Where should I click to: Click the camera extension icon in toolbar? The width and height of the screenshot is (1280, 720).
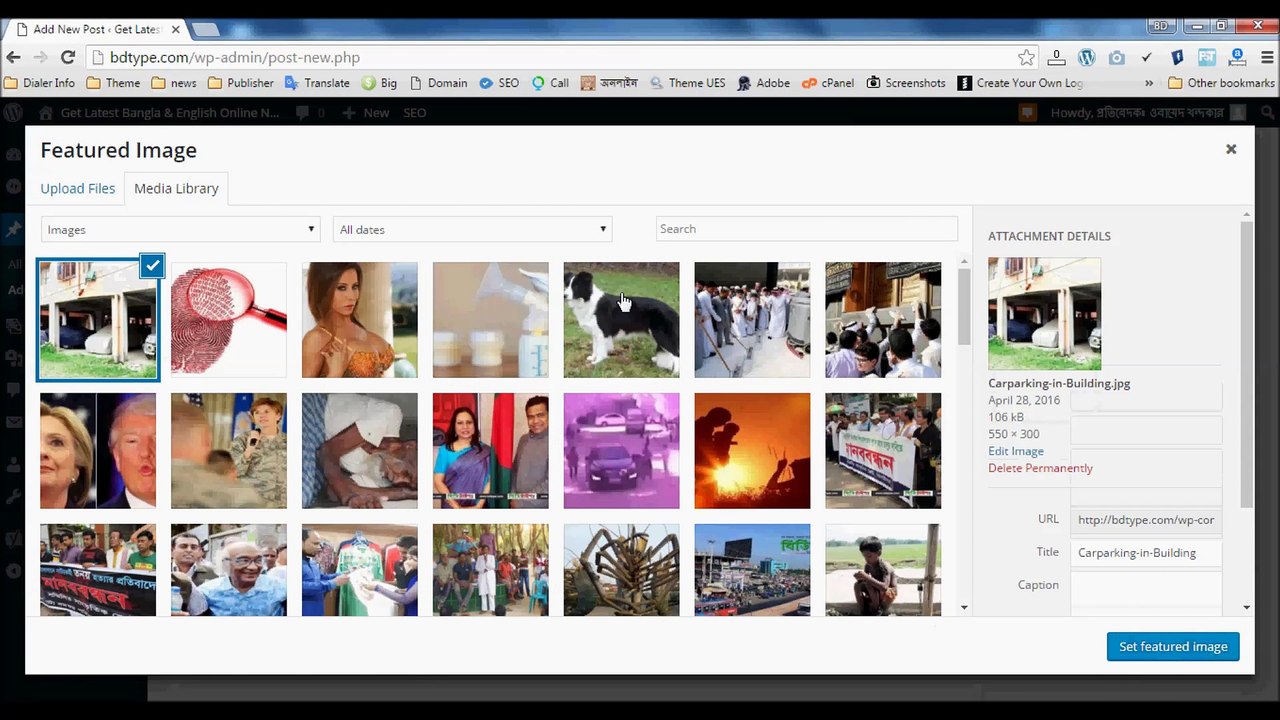pos(1117,58)
